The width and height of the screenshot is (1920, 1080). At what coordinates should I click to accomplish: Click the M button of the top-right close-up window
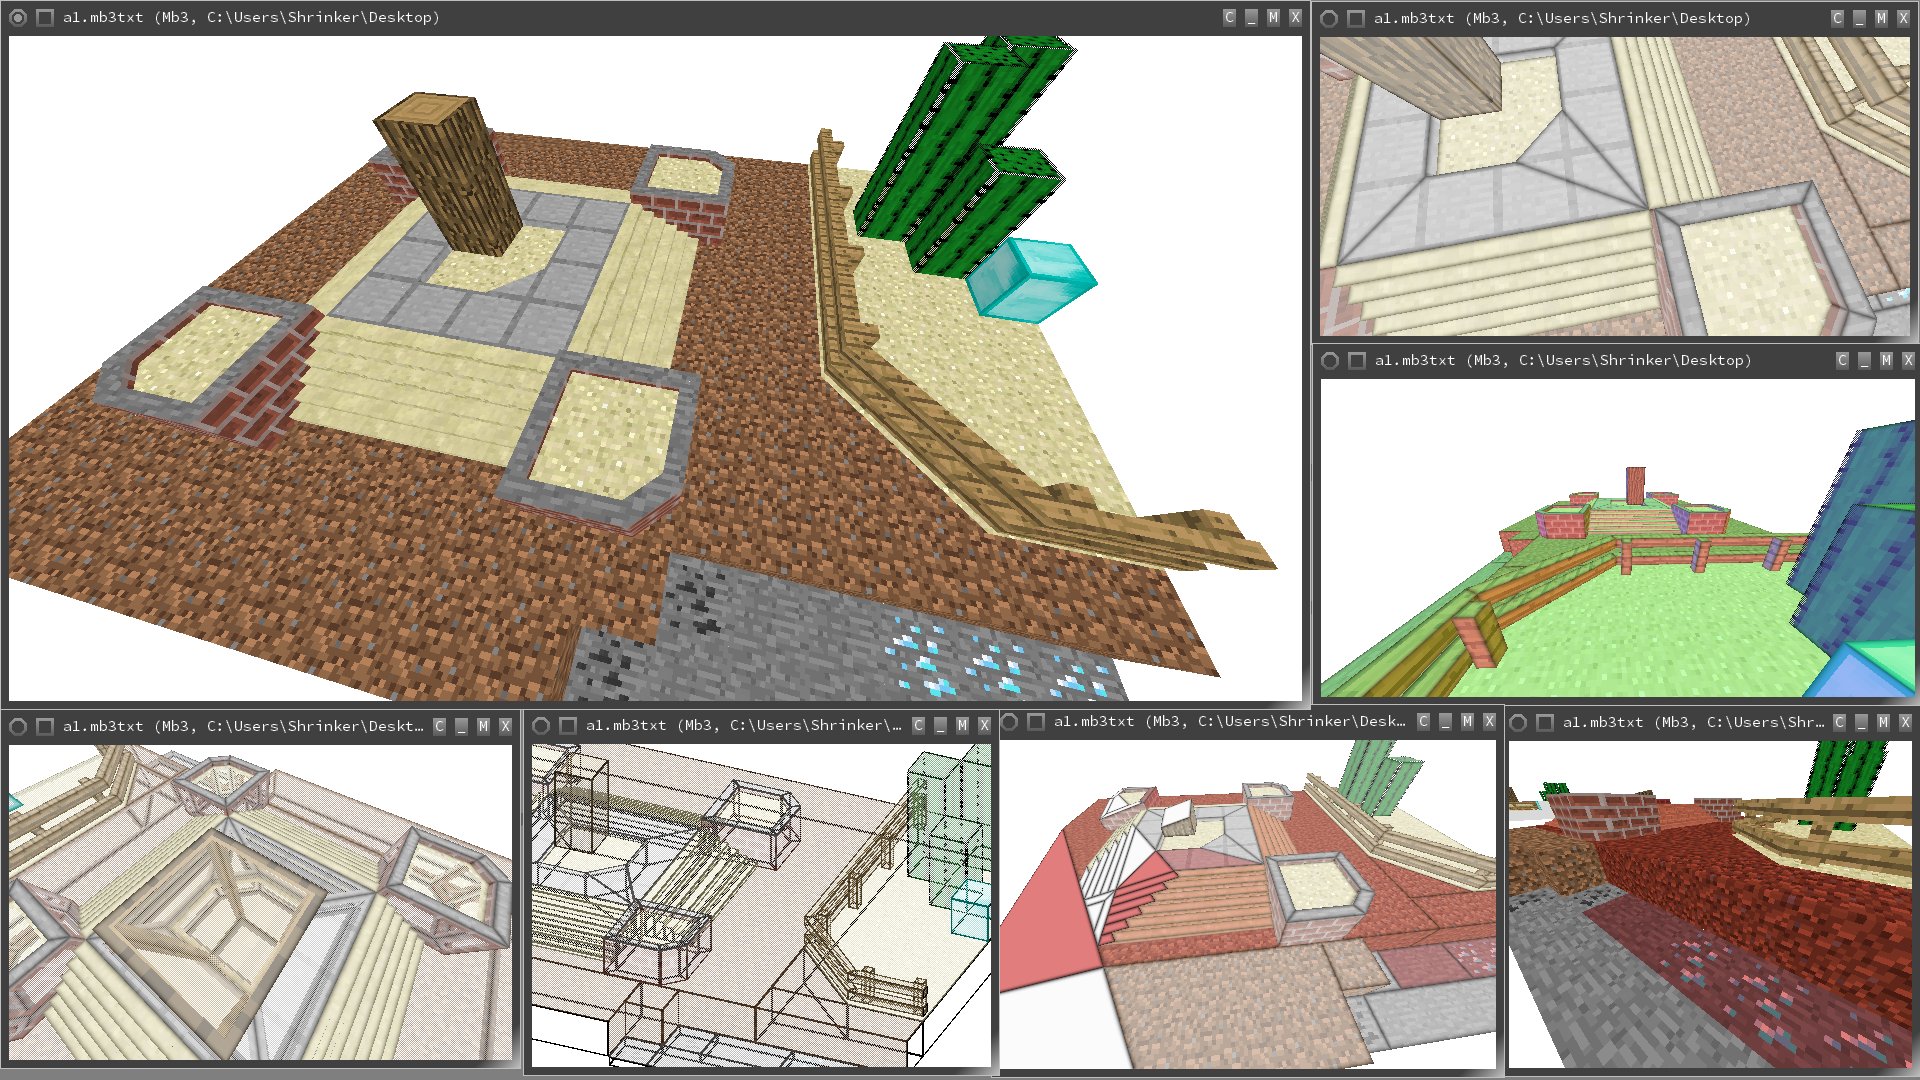[1881, 19]
